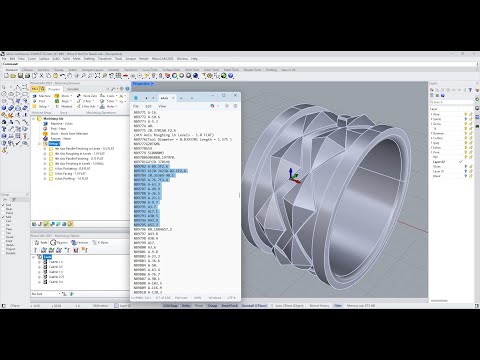Screen dimensions: 480x360
Task: Toggle the Mid object snap checkbox
Action: coord(3,217)
